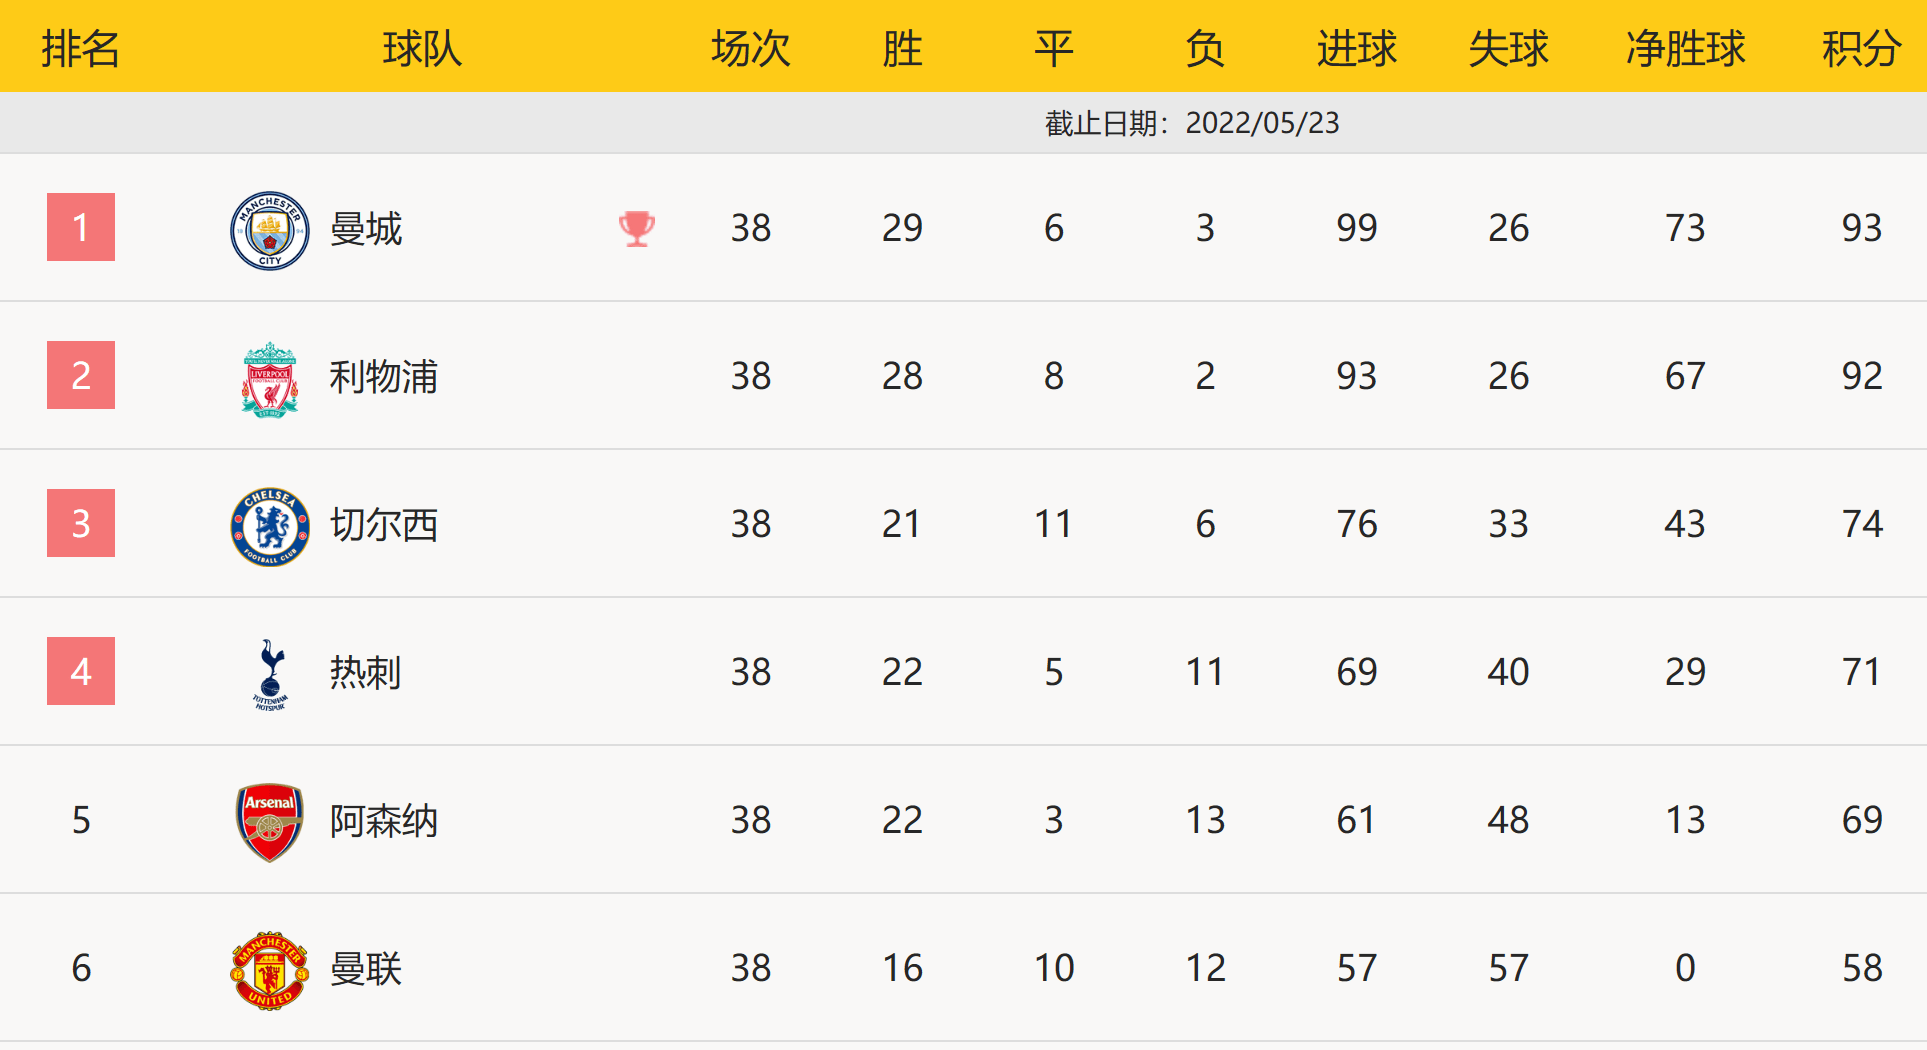Open the 曼联 team link
Screen dimensions: 1927x1050
point(366,969)
